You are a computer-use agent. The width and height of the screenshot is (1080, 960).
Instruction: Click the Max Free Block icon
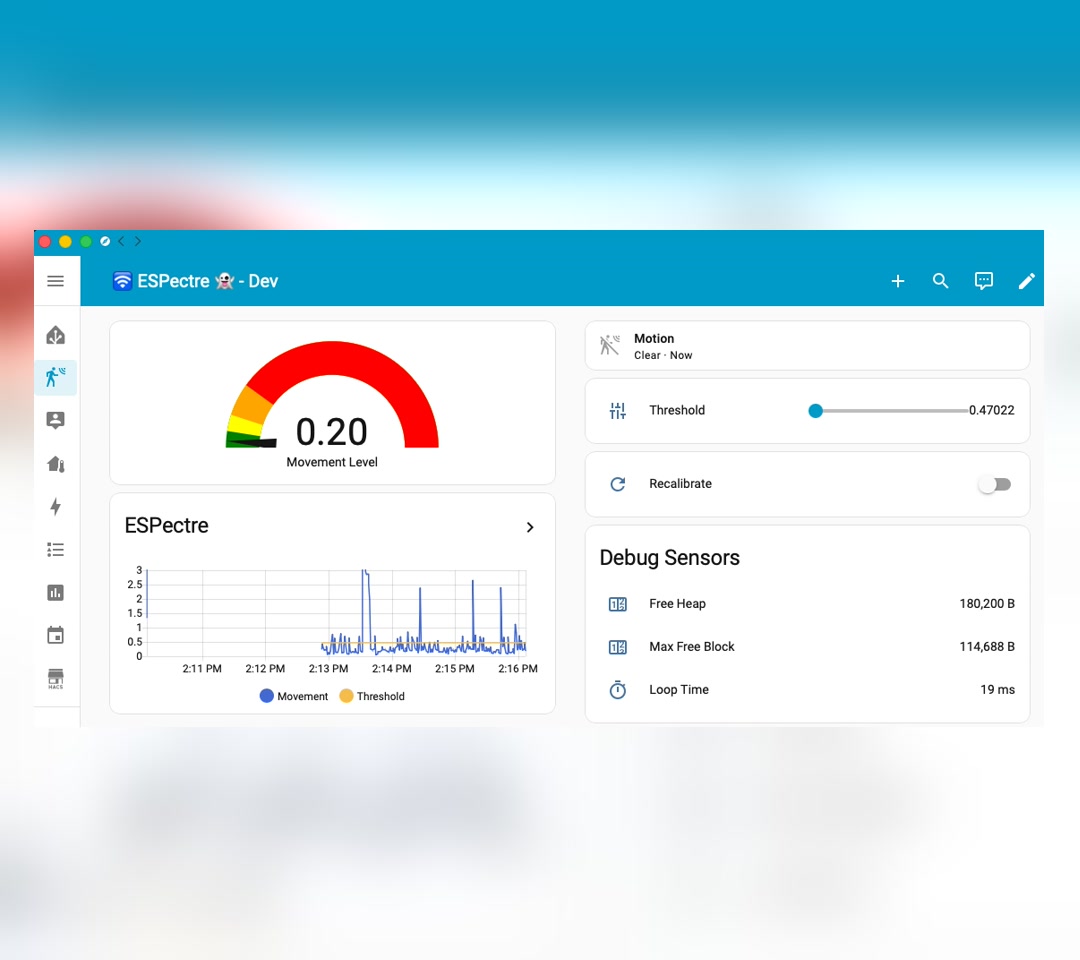[x=618, y=647]
